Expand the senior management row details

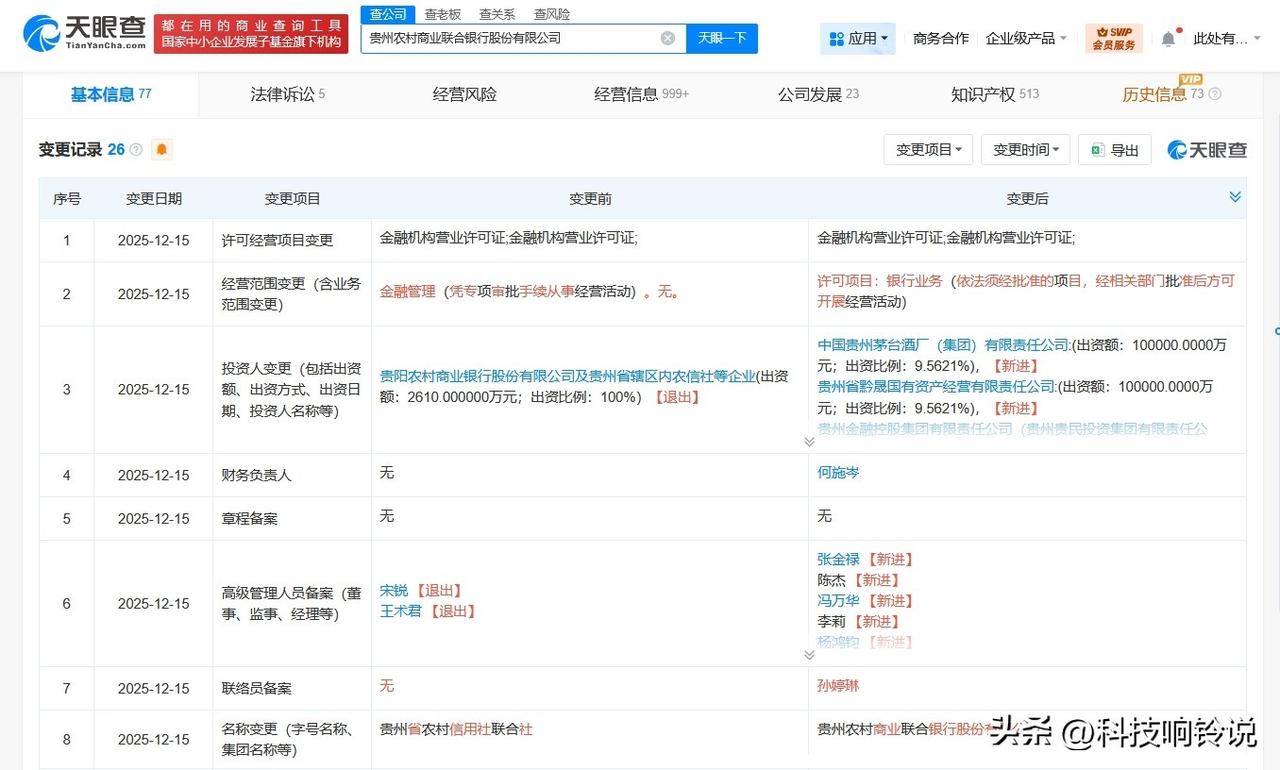pyautogui.click(x=809, y=655)
